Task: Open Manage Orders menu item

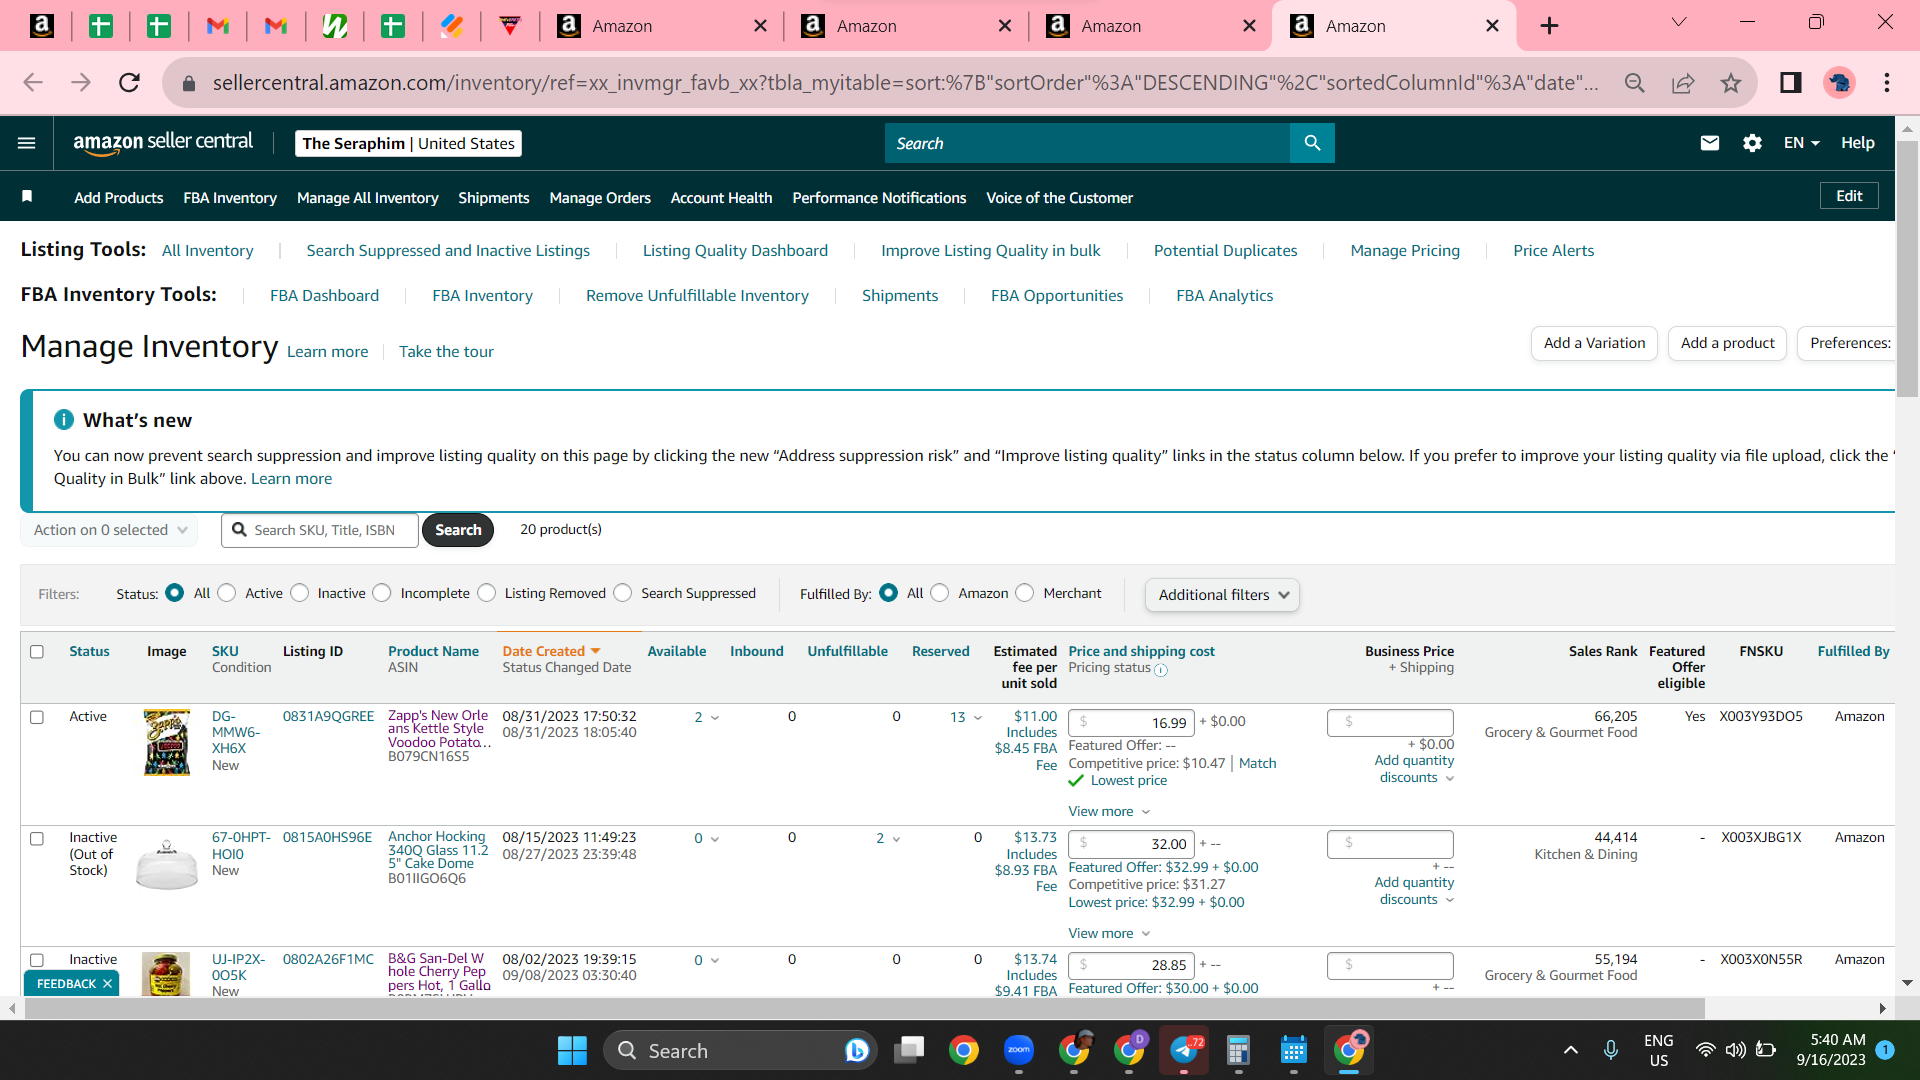Action: coord(600,198)
